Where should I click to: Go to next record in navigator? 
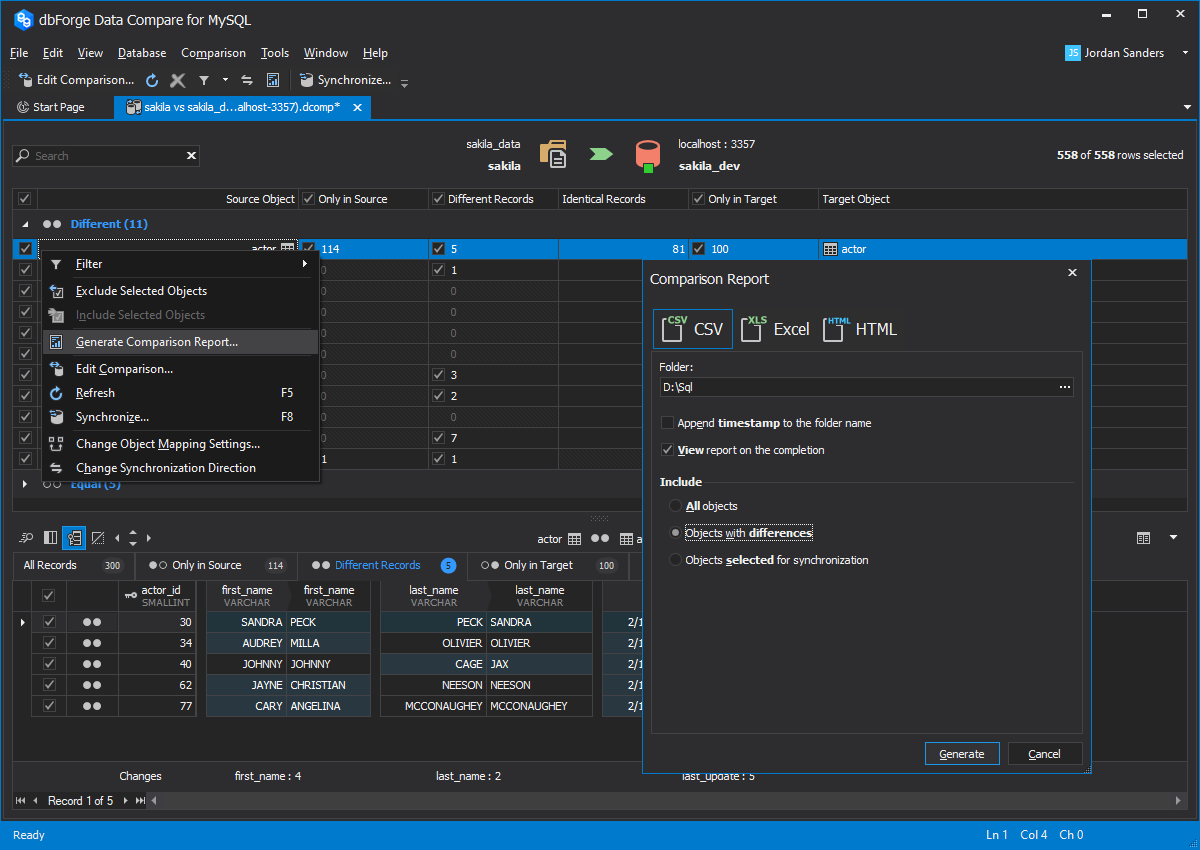[x=124, y=801]
